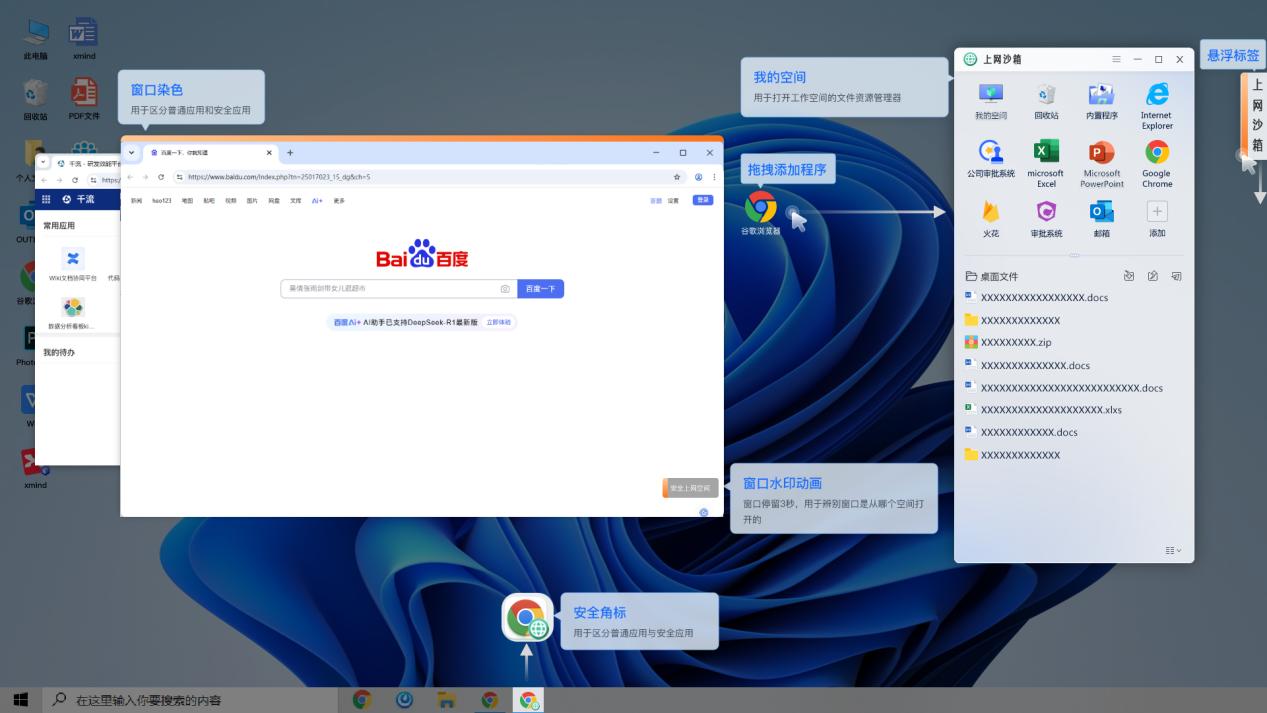This screenshot has height=713, width=1267.
Task: Open the 火花 app icon
Action: pyautogui.click(x=991, y=212)
